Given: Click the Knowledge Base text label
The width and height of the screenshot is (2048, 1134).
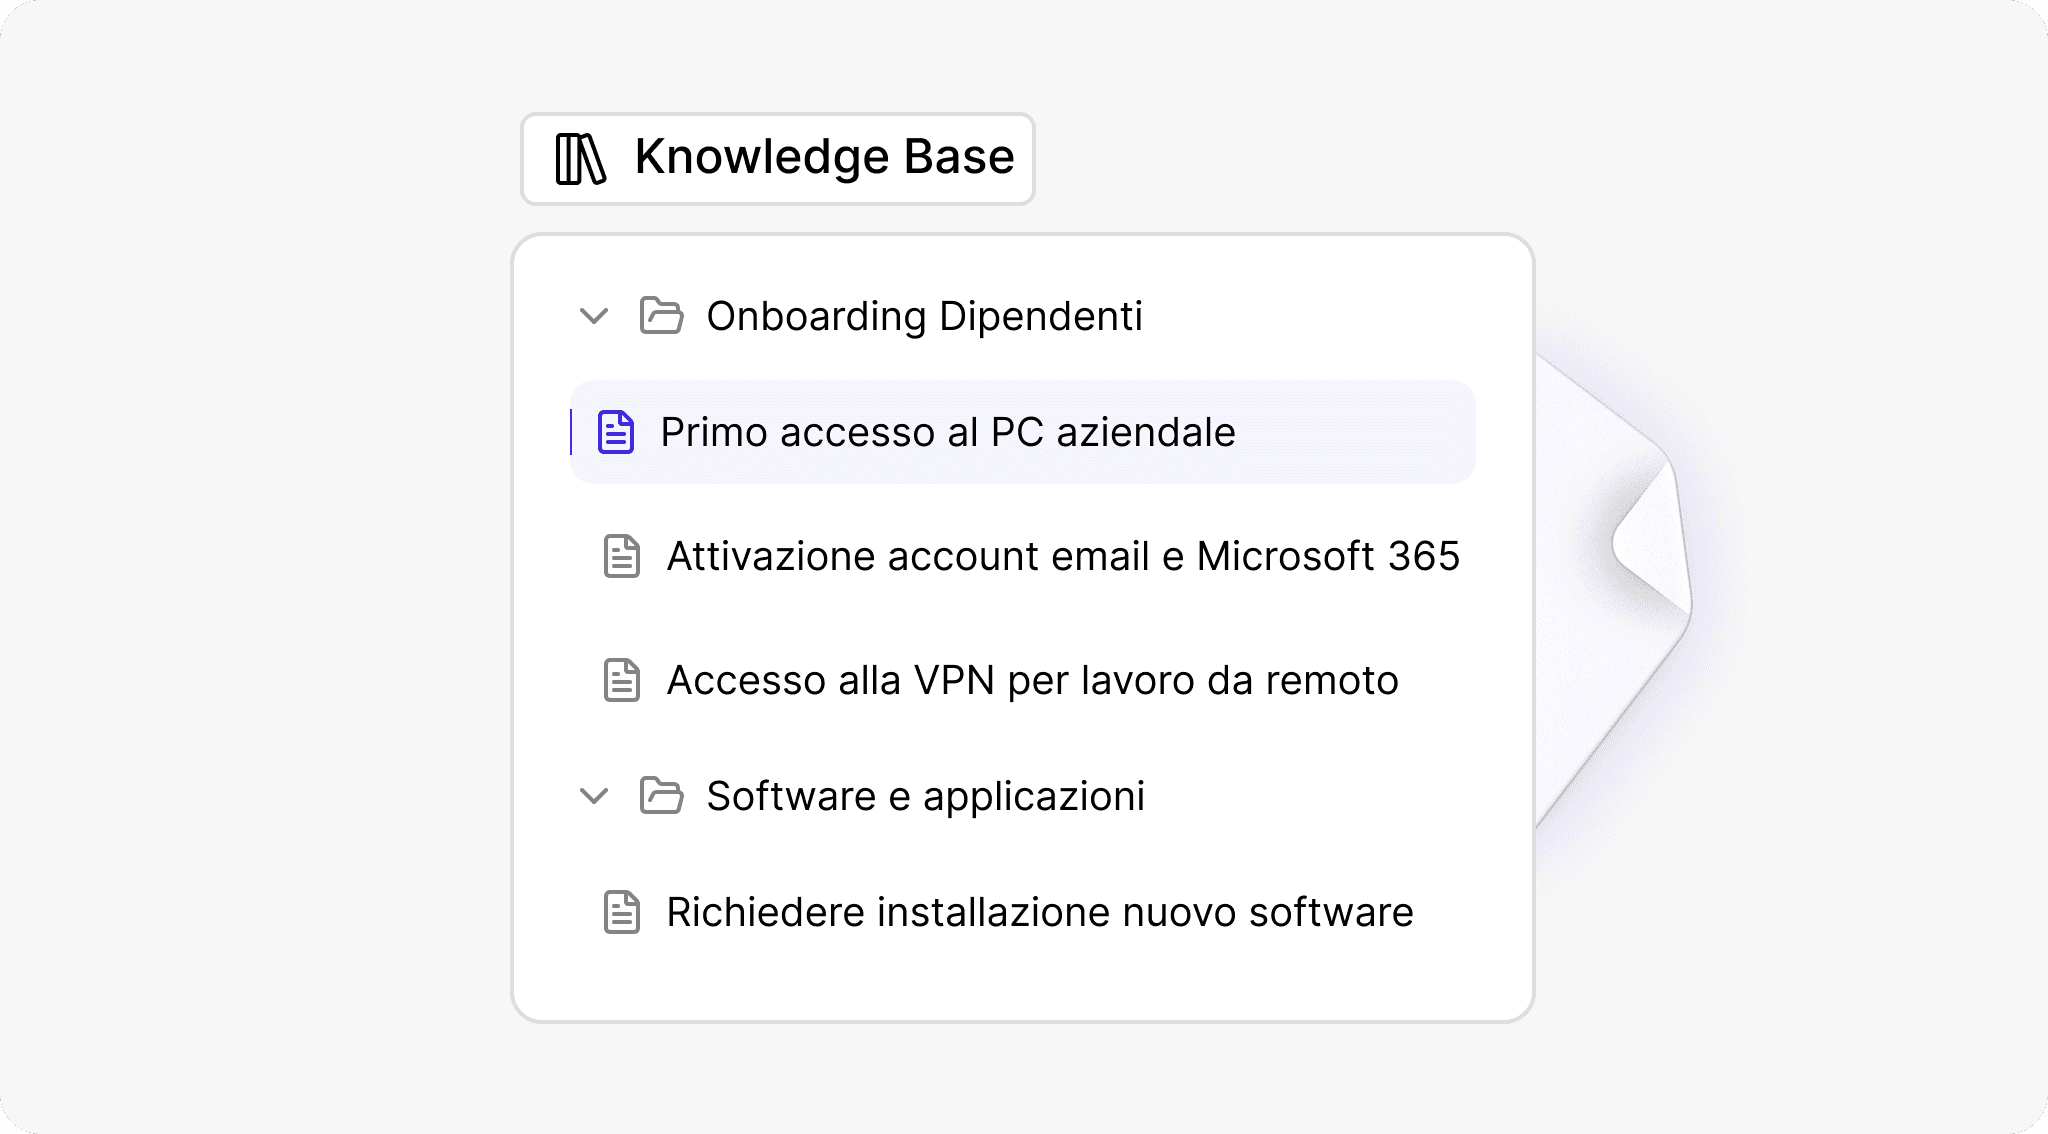Looking at the screenshot, I should [824, 157].
